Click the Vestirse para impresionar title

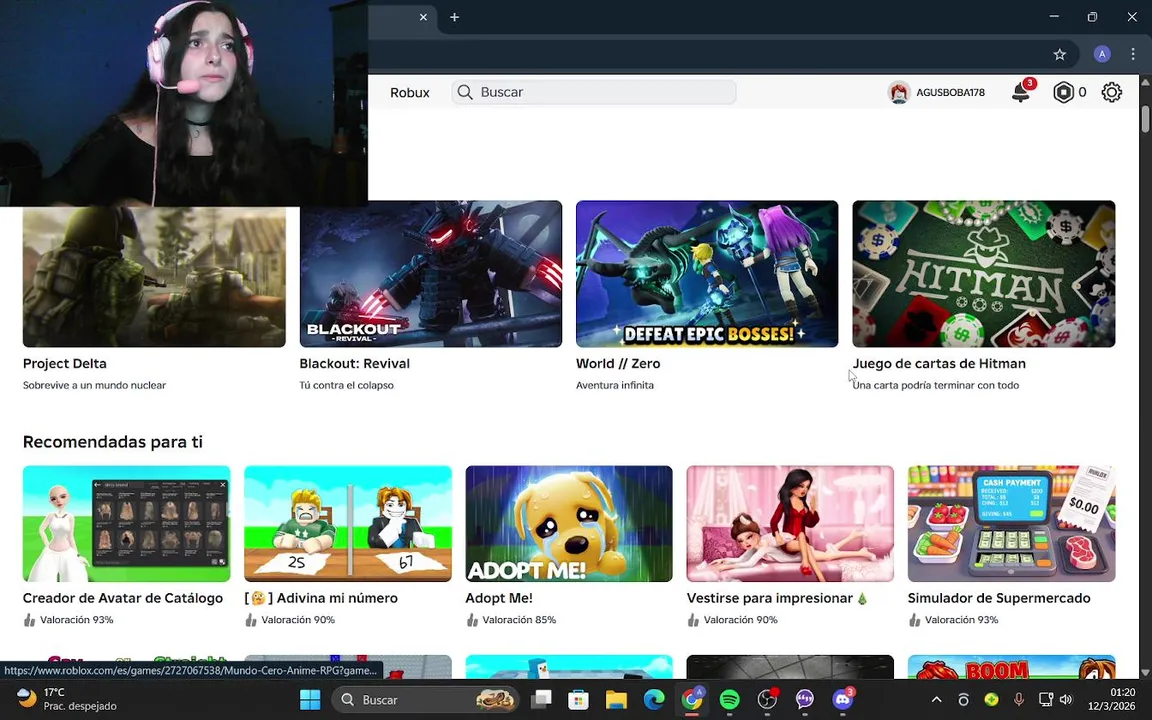[777, 598]
